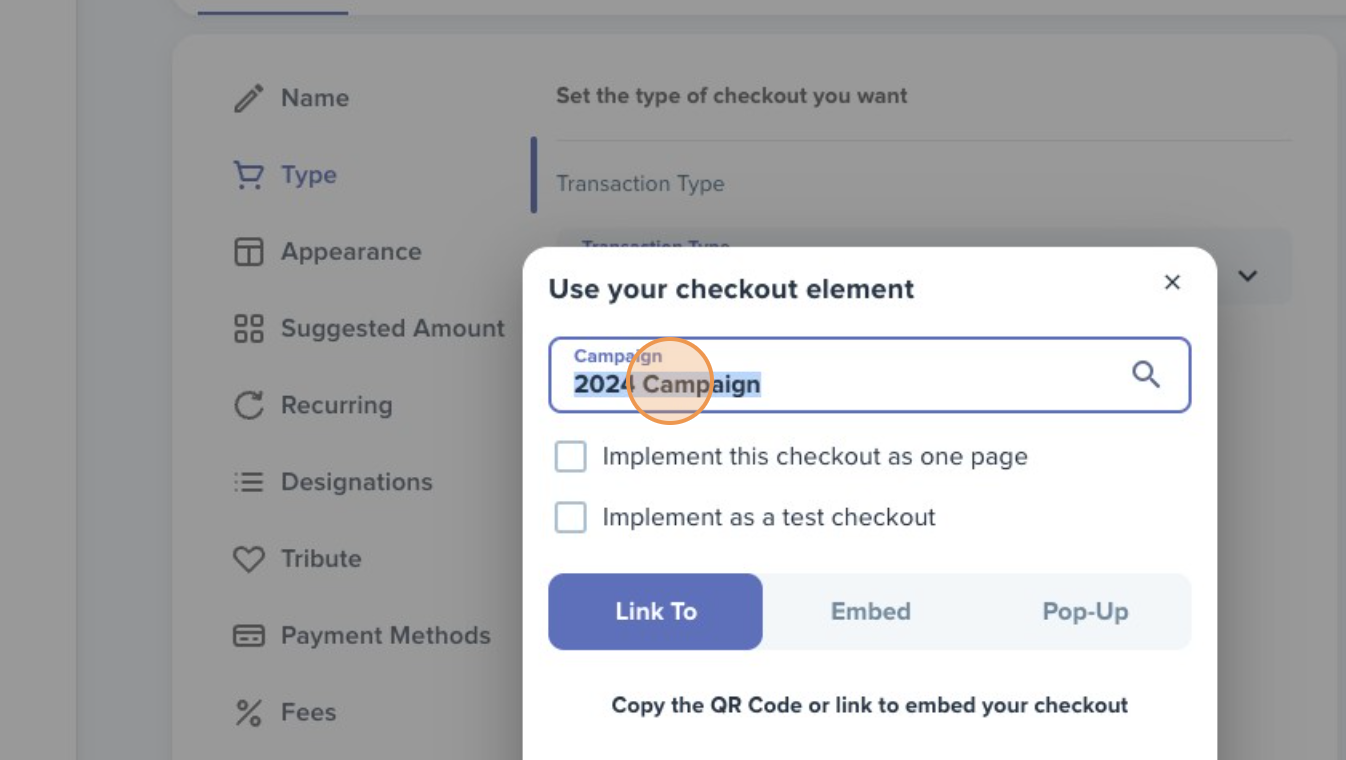Click the Appearance layout icon
Viewport: 1346px width, 760px height.
tap(248, 252)
